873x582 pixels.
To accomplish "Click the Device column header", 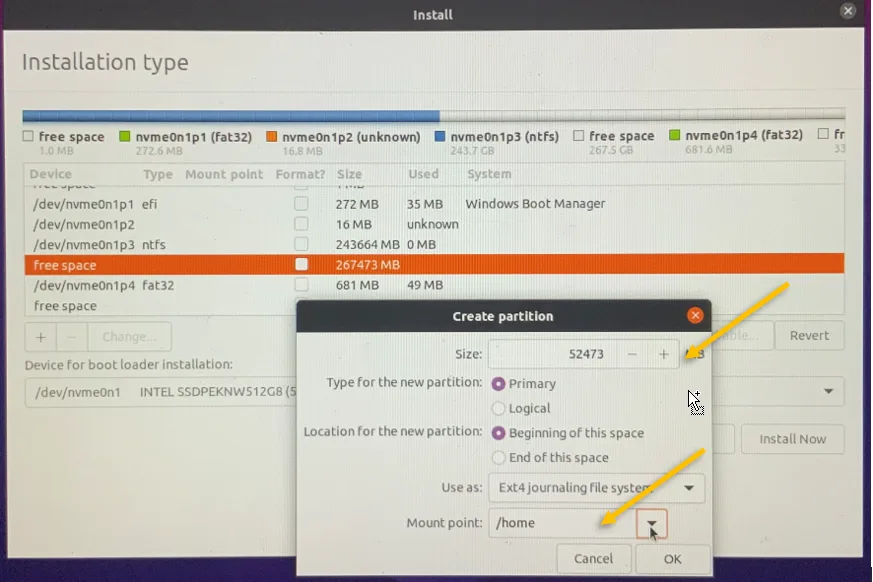I will coord(51,174).
